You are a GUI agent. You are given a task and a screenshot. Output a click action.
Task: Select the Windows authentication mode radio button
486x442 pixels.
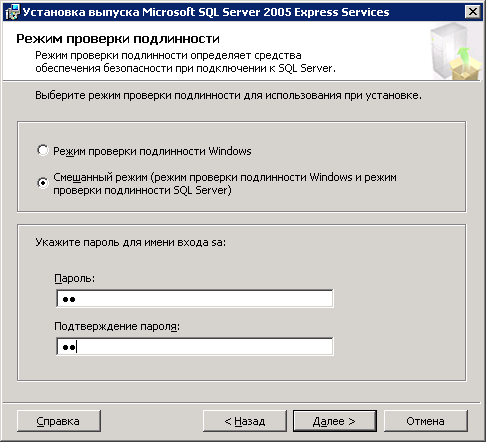43,150
